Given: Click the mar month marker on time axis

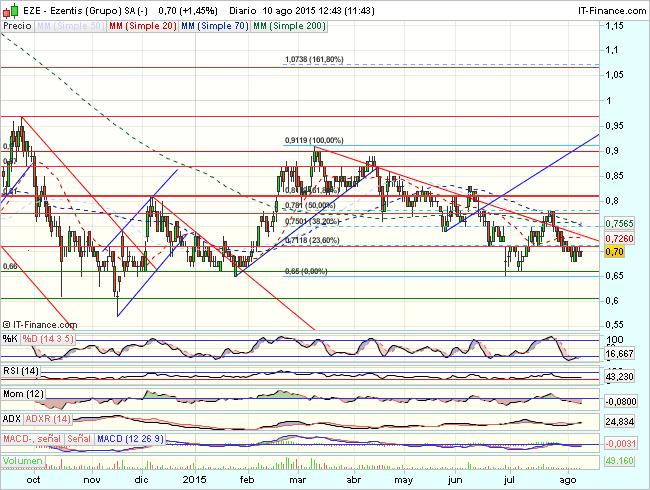Looking at the screenshot, I should (x=298, y=480).
